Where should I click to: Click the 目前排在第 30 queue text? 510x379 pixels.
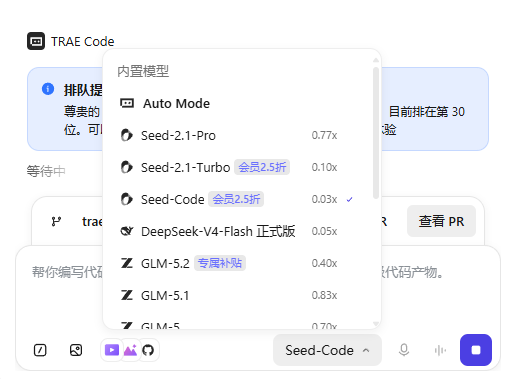click(427, 112)
